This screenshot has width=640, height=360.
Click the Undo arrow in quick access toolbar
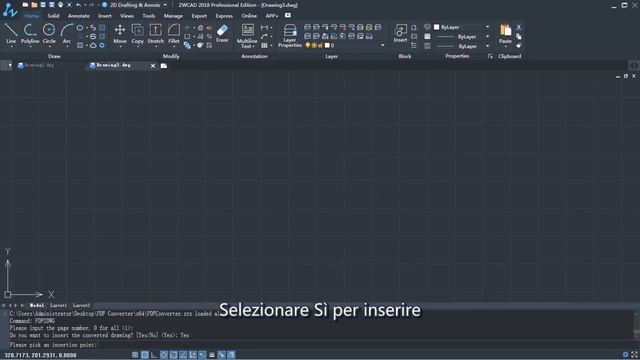(78, 5)
